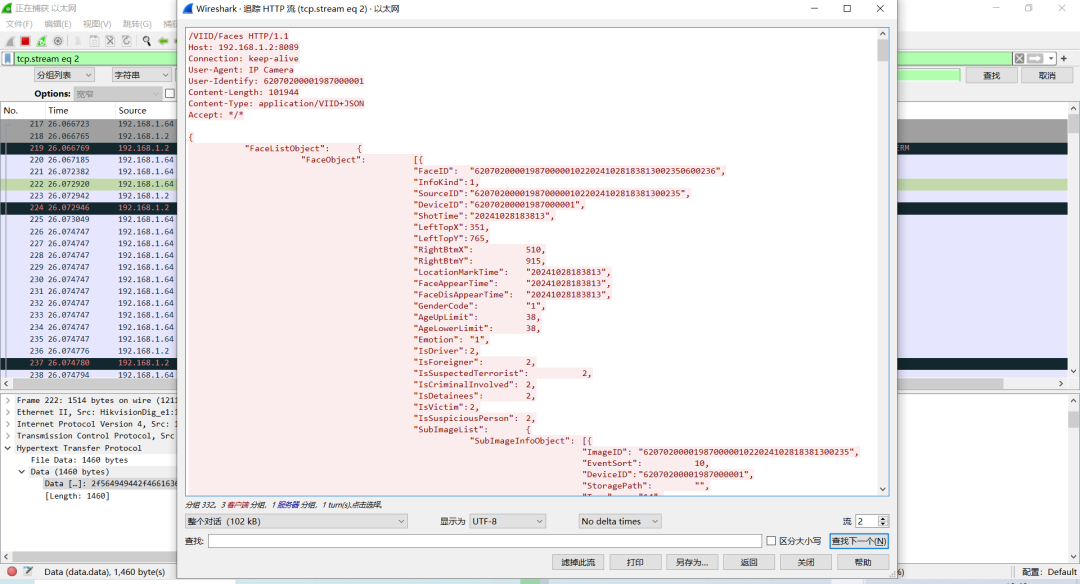Expand the Ethernet II tree row
The height and width of the screenshot is (584, 1080).
8,412
